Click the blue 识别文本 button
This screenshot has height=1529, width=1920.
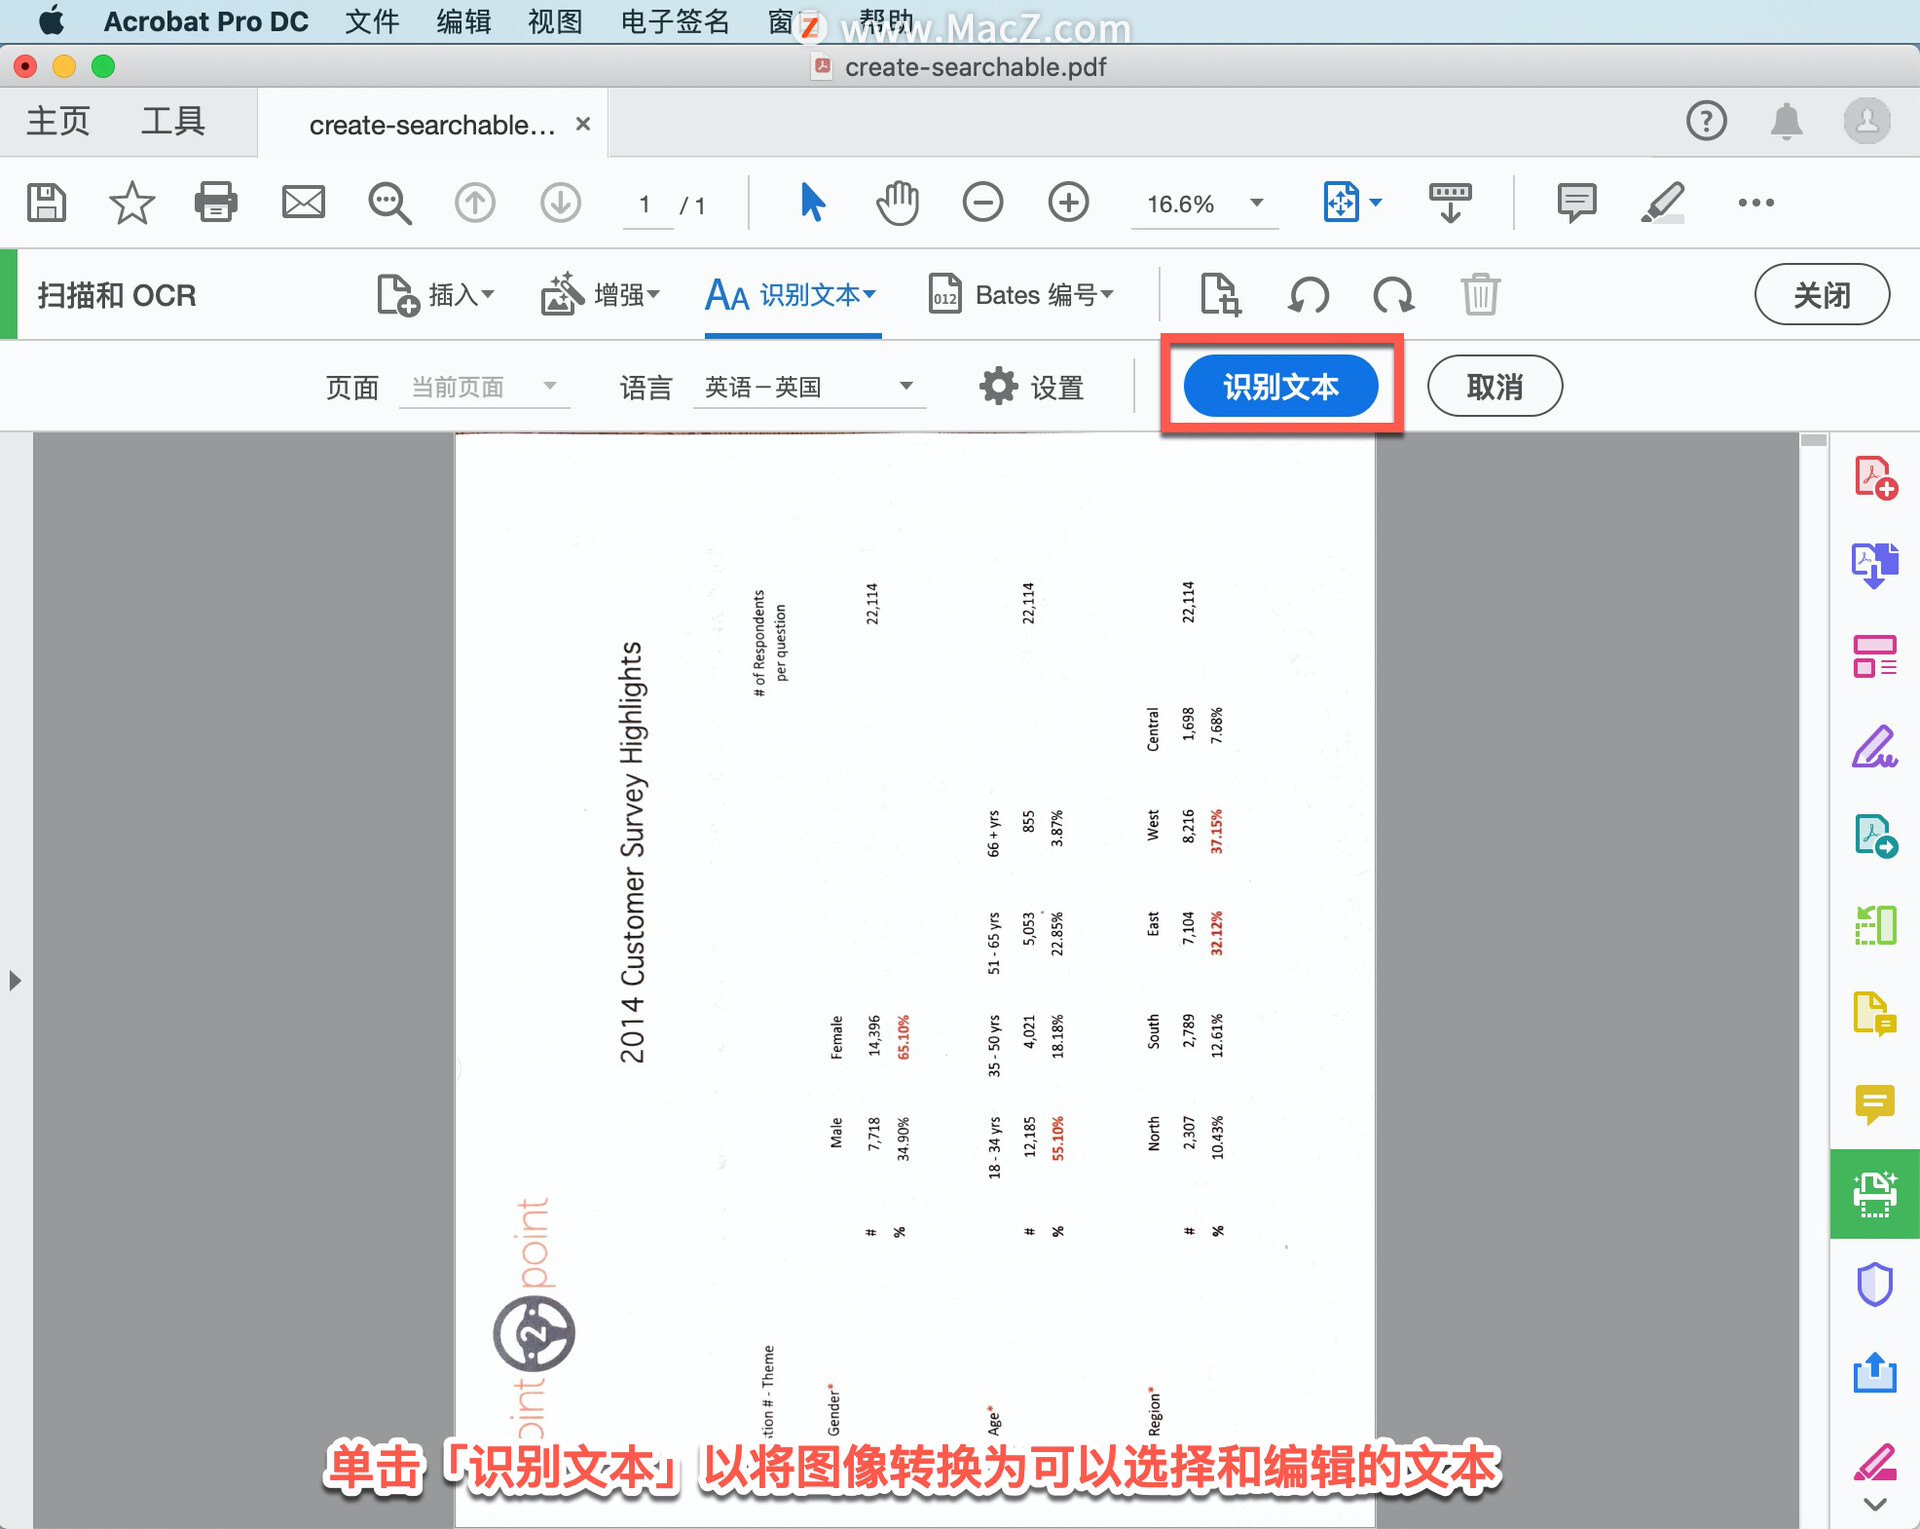[1280, 386]
